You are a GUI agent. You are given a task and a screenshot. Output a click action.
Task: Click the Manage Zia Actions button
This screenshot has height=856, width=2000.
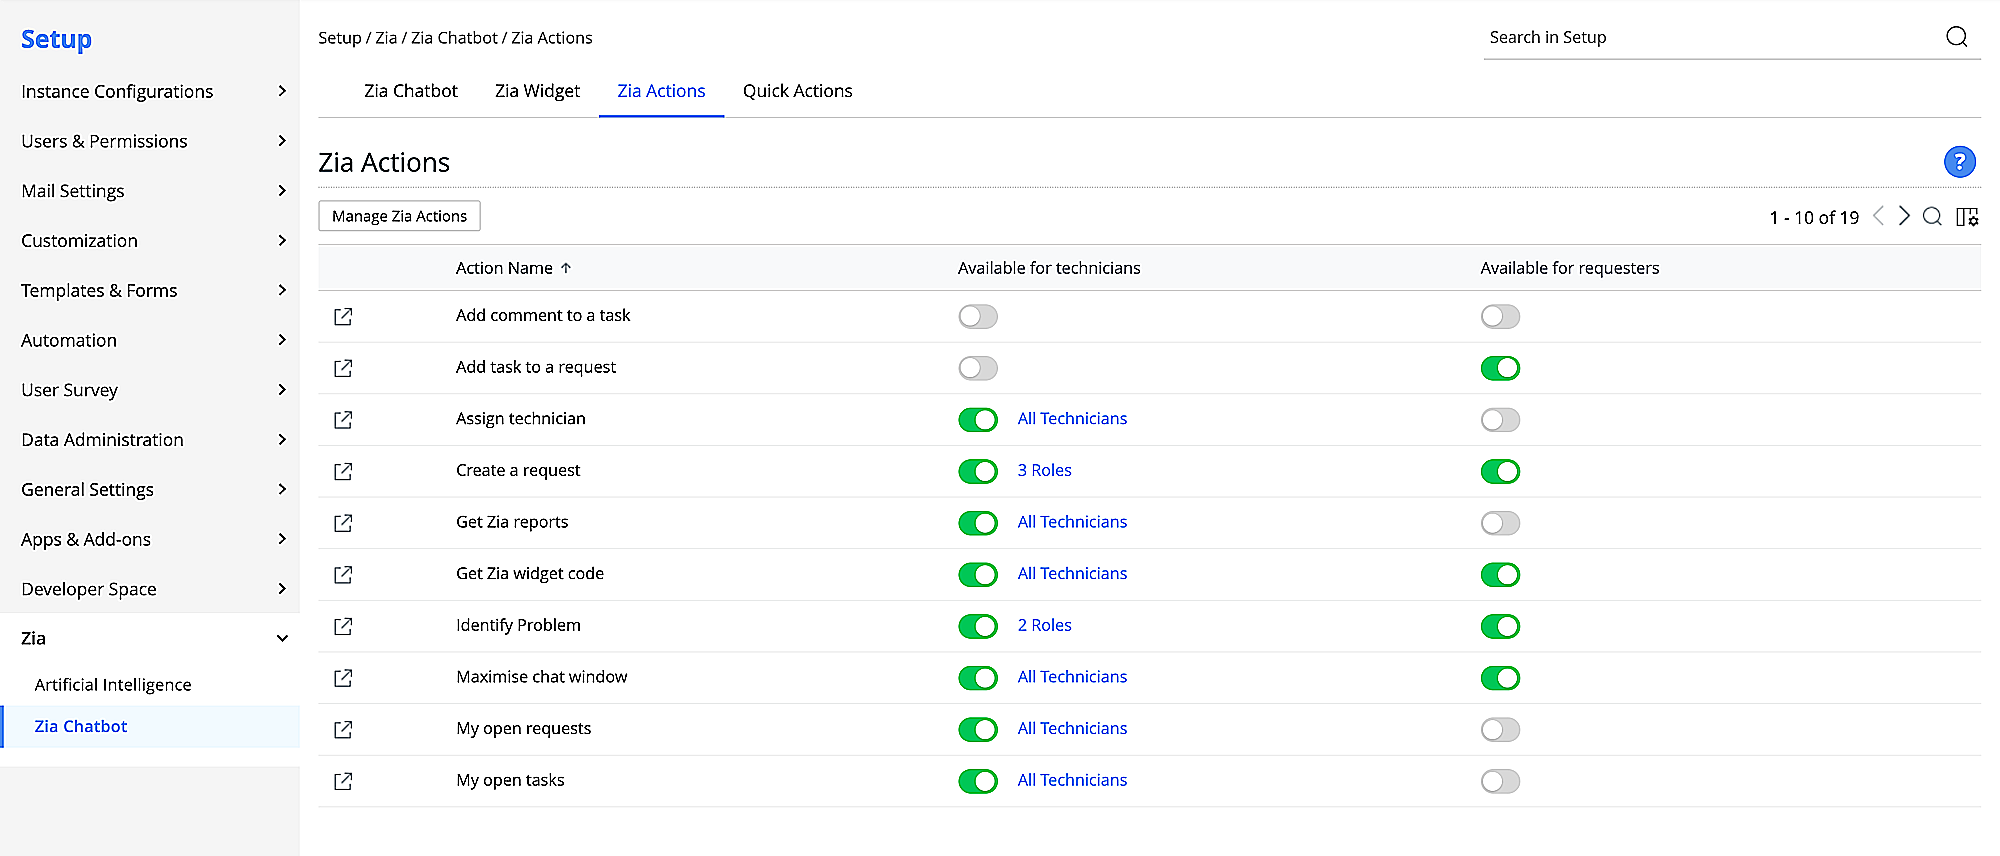pyautogui.click(x=399, y=216)
